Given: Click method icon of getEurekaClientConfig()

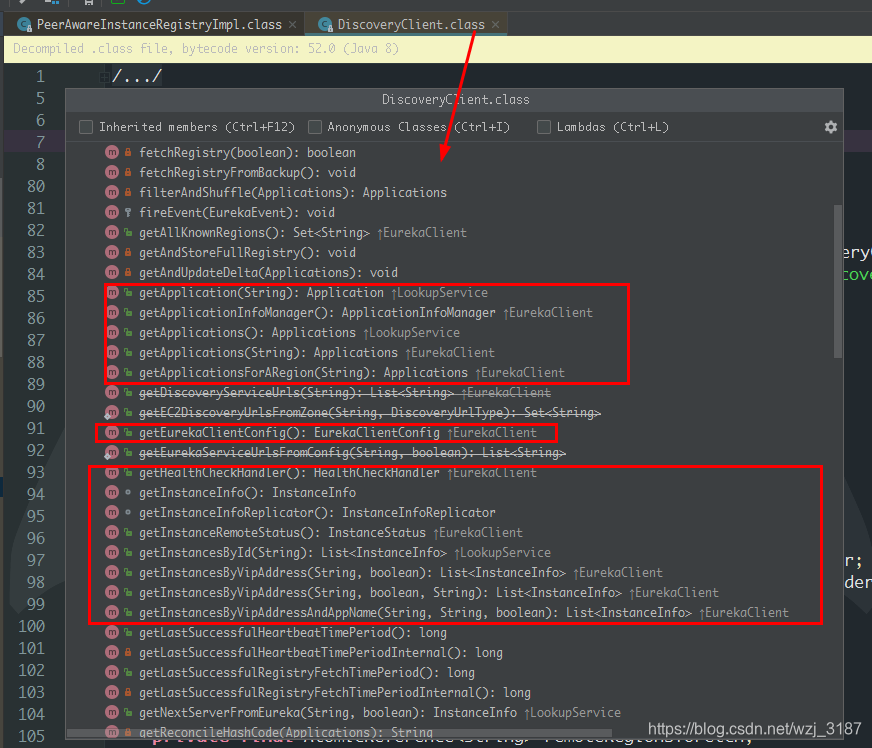Looking at the screenshot, I should [x=112, y=433].
